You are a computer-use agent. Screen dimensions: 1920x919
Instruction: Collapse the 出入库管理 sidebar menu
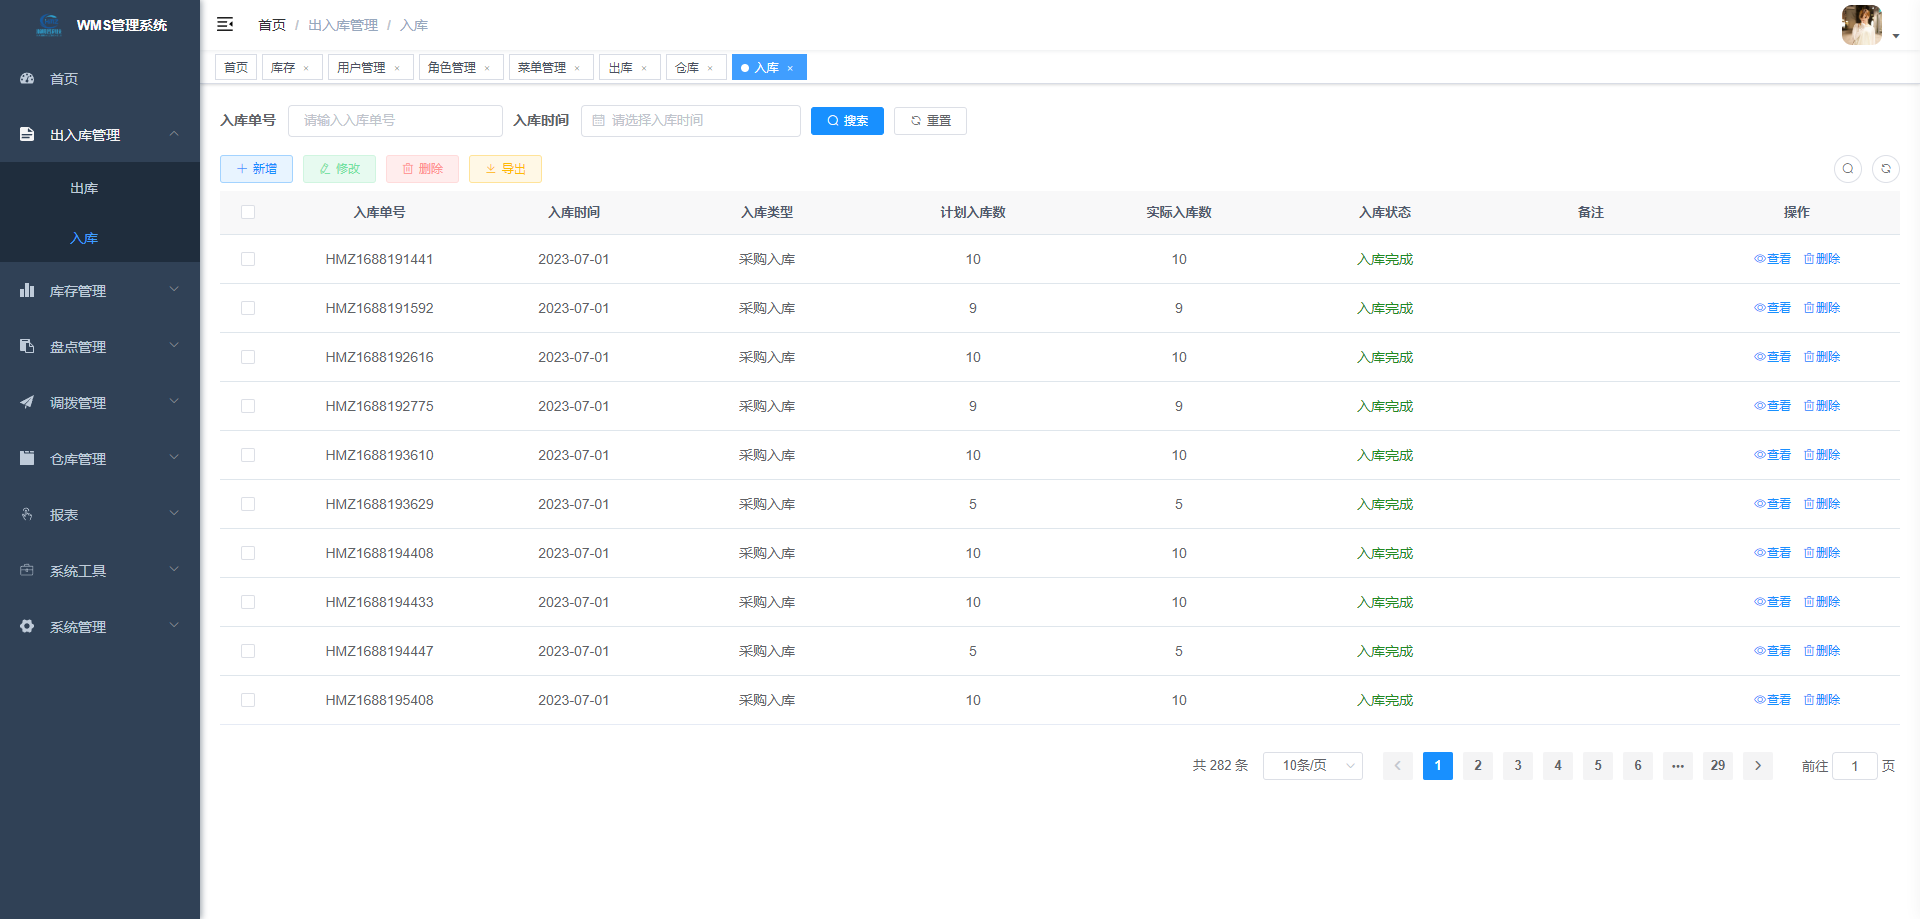pos(100,135)
